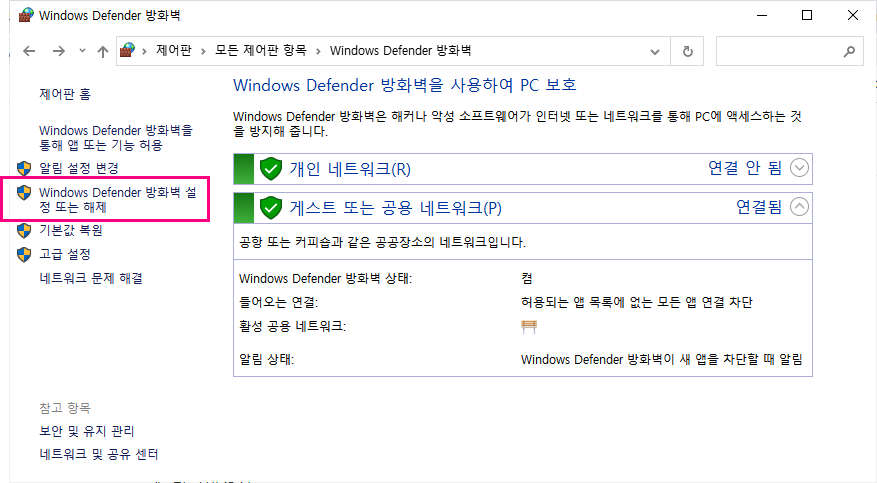Click the shield icon beside 고급 설정
The image size is (877, 483).
coord(24,254)
